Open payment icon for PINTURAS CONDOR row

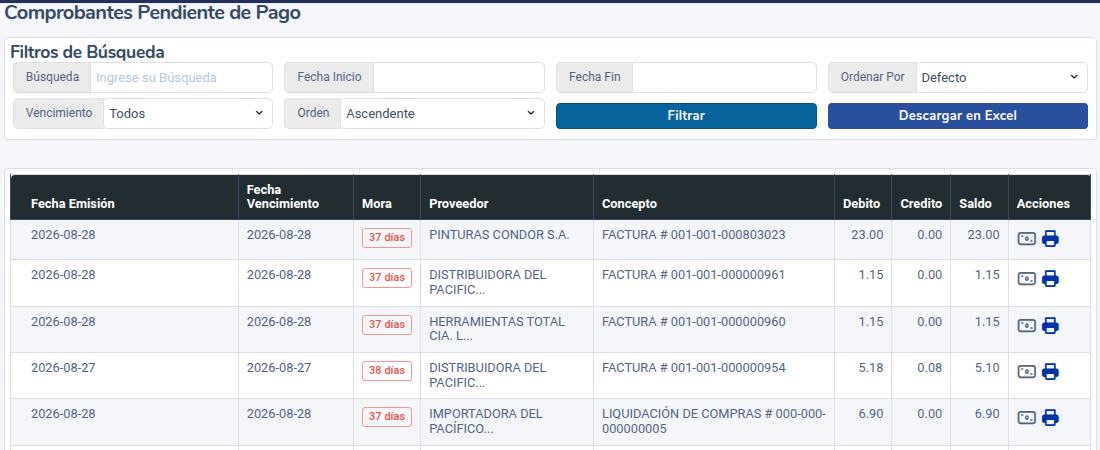pyautogui.click(x=1026, y=239)
